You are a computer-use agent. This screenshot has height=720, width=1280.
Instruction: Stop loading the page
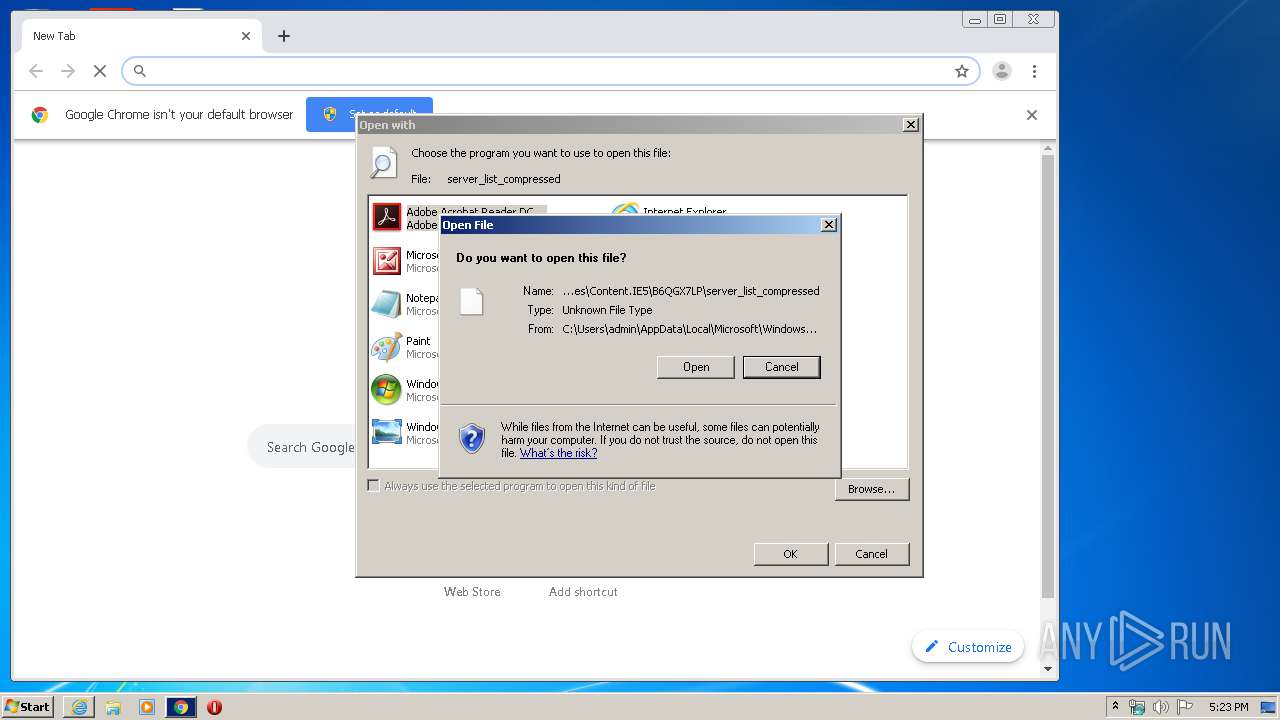click(x=100, y=71)
